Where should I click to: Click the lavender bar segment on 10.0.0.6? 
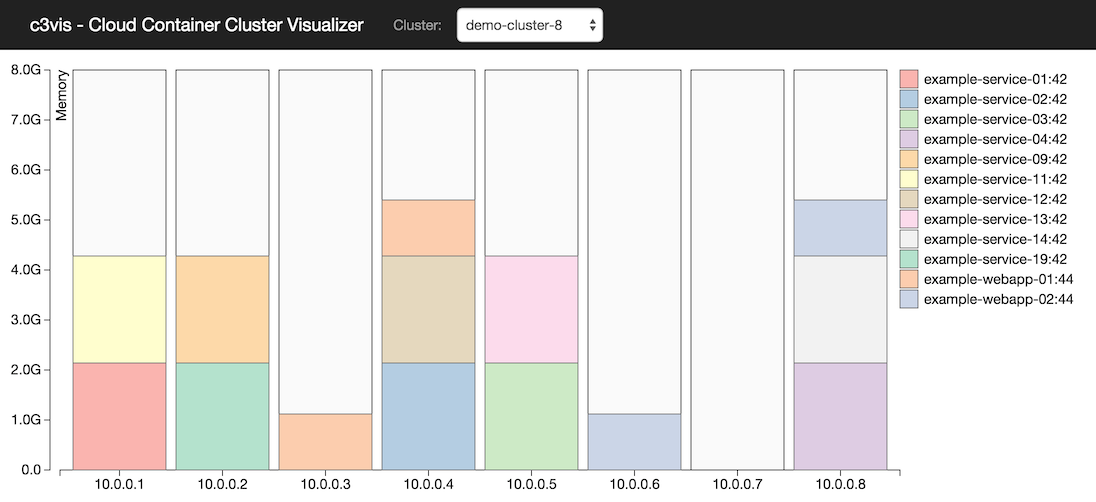pyautogui.click(x=634, y=441)
